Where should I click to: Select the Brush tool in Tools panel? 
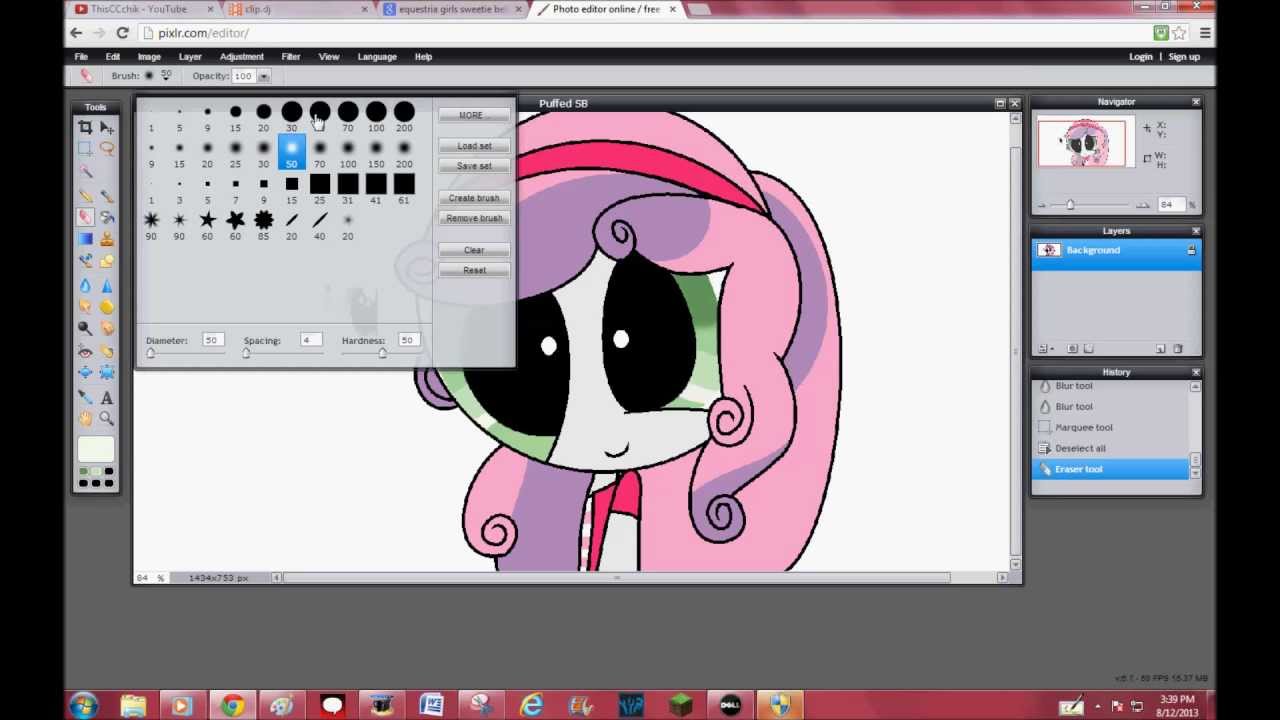[106, 195]
